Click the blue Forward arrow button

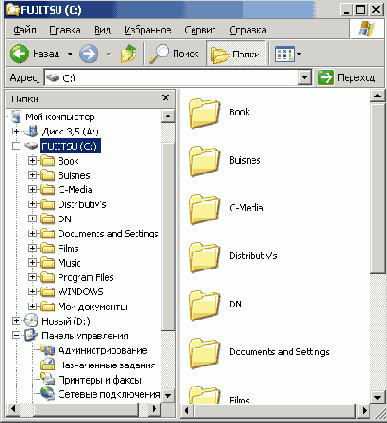(89, 54)
